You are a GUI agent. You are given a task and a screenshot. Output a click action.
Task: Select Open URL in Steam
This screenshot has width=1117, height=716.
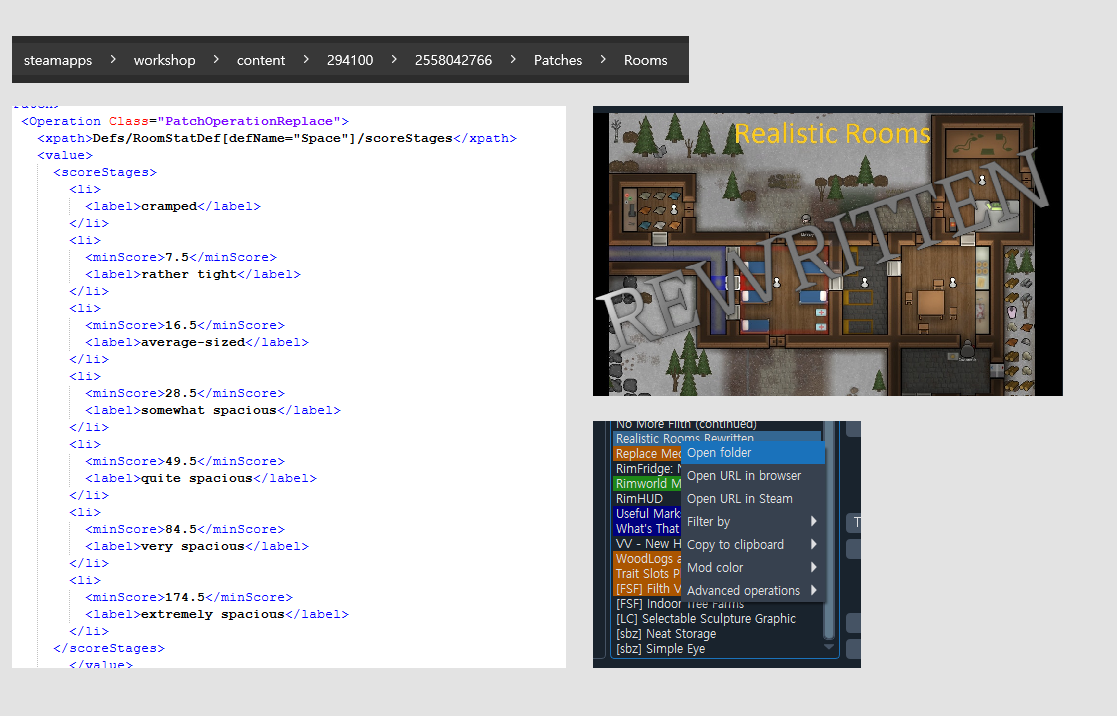point(753,499)
